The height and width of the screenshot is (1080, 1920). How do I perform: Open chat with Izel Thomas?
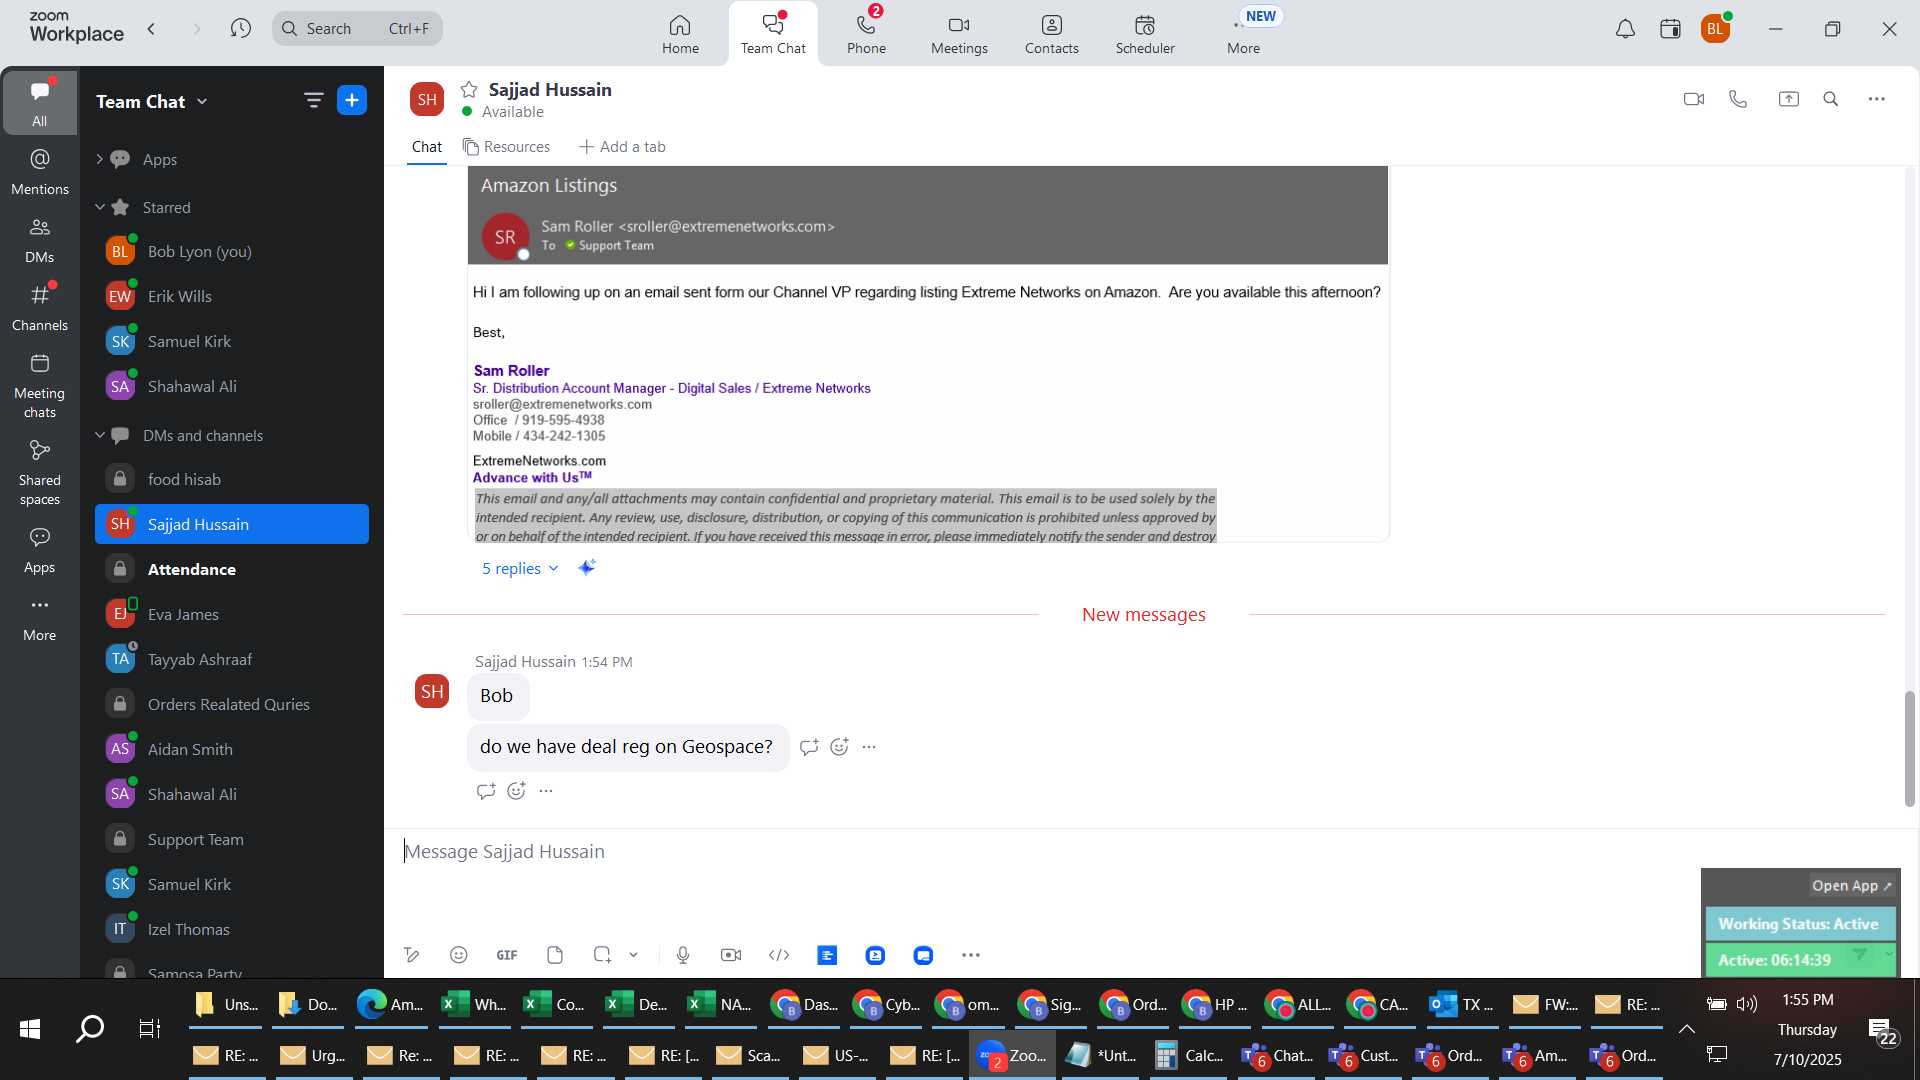tap(232, 929)
